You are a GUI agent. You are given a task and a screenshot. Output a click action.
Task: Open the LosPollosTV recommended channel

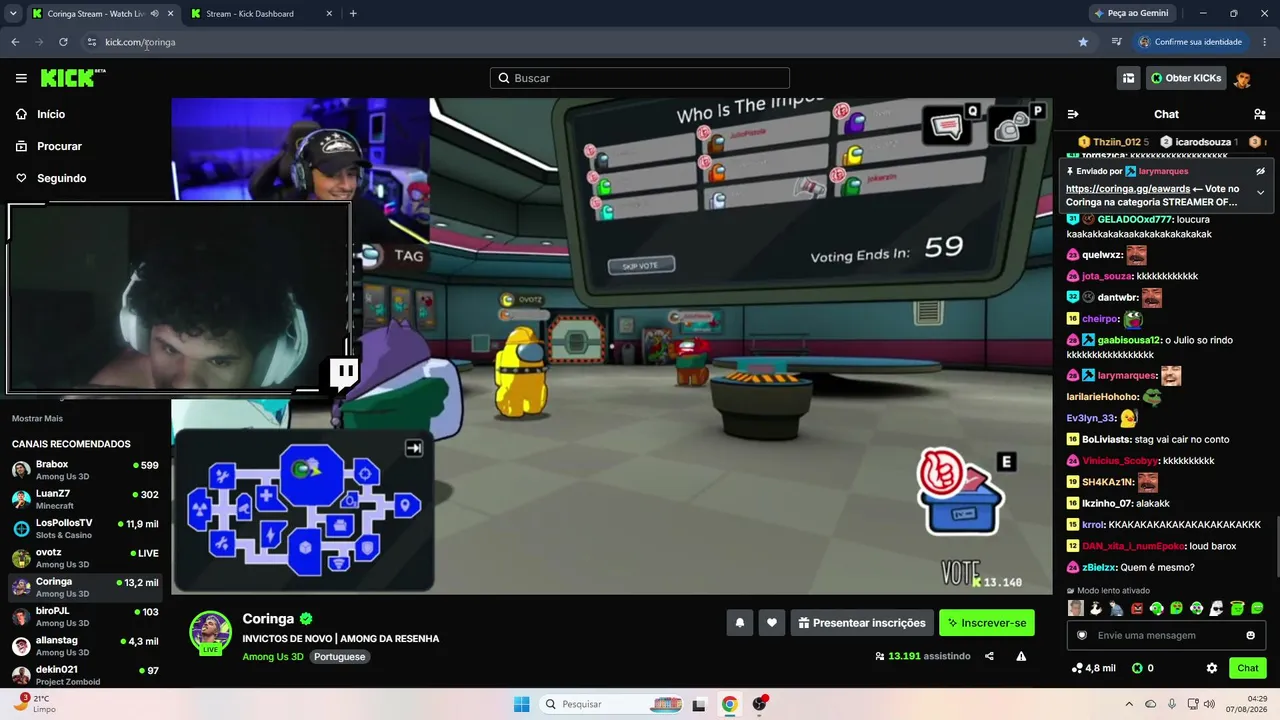coord(85,528)
